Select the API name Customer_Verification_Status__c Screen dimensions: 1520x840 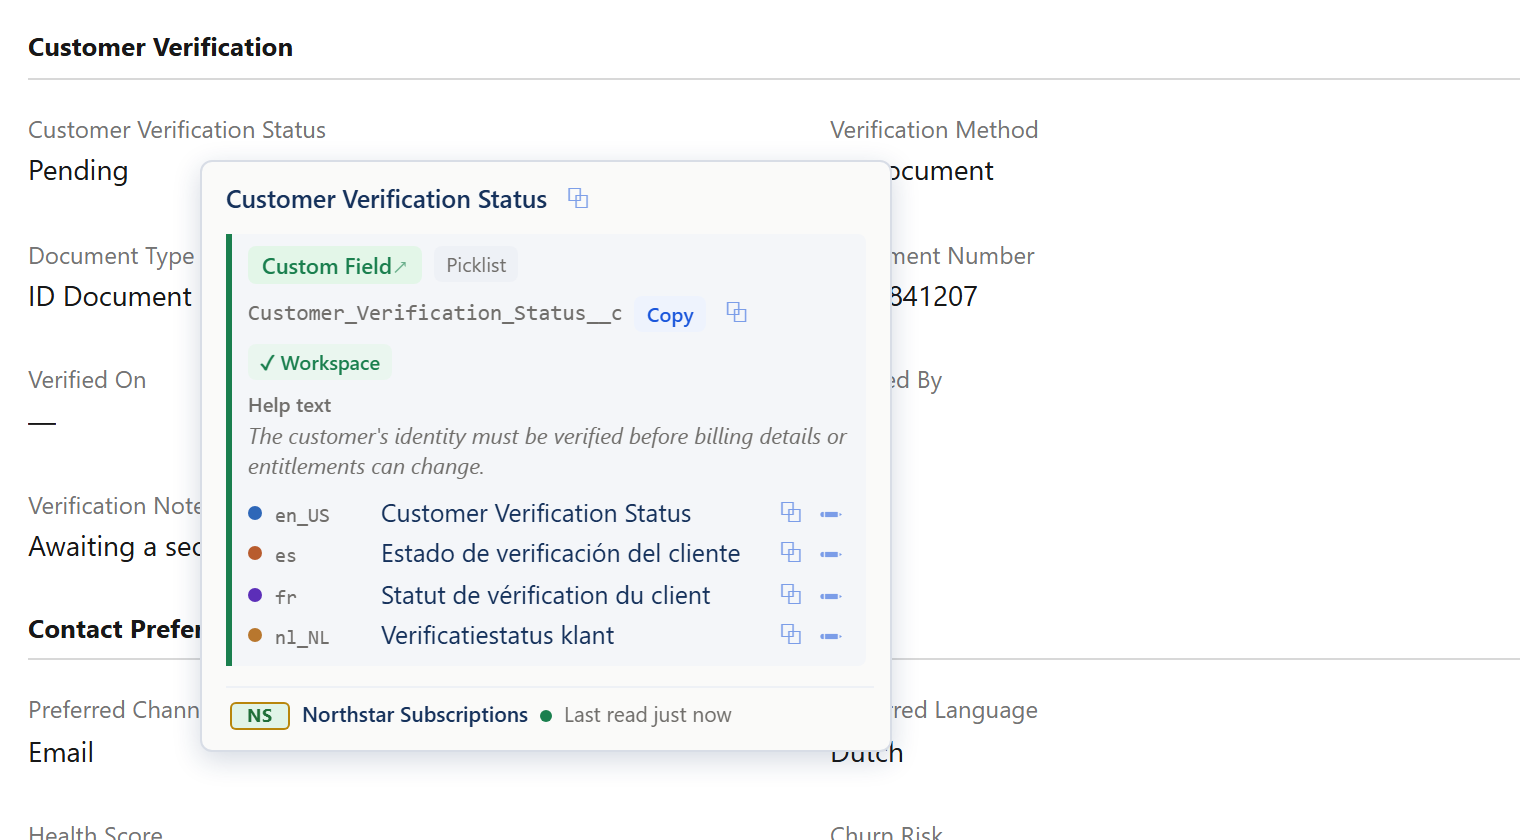435,313
